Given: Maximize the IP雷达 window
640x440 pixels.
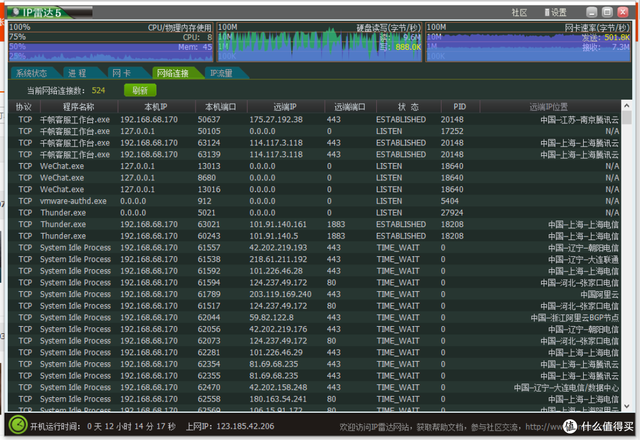Looking at the screenshot, I should coord(607,12).
